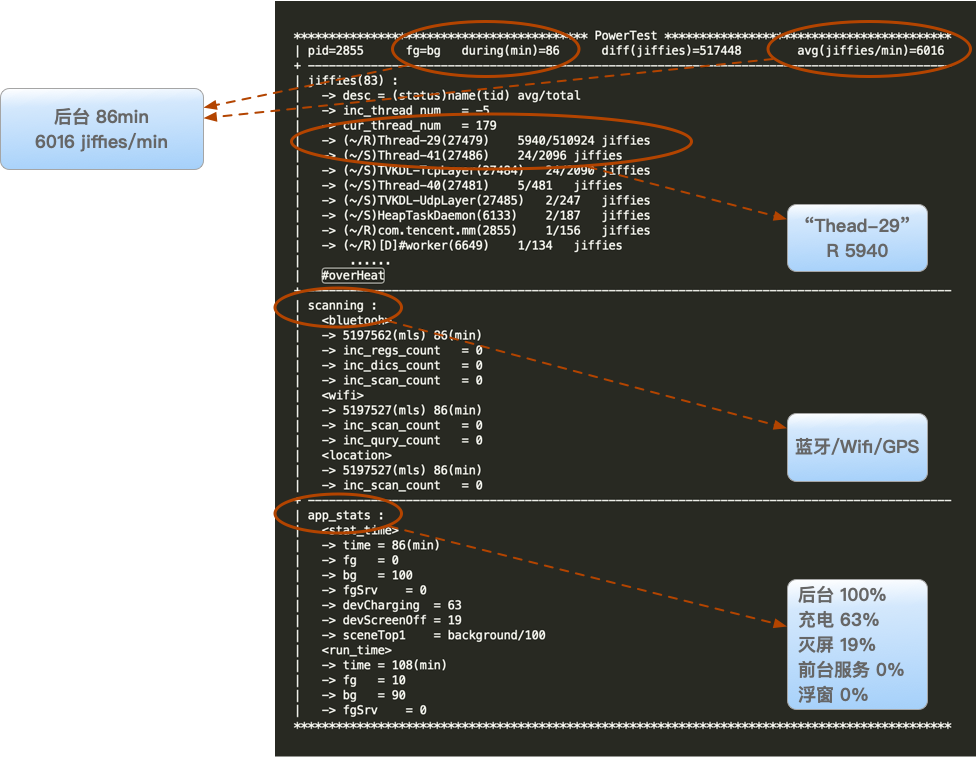Expand the 'jiffies(83) :' section header
The width and height of the screenshot is (976, 757).
[352, 80]
